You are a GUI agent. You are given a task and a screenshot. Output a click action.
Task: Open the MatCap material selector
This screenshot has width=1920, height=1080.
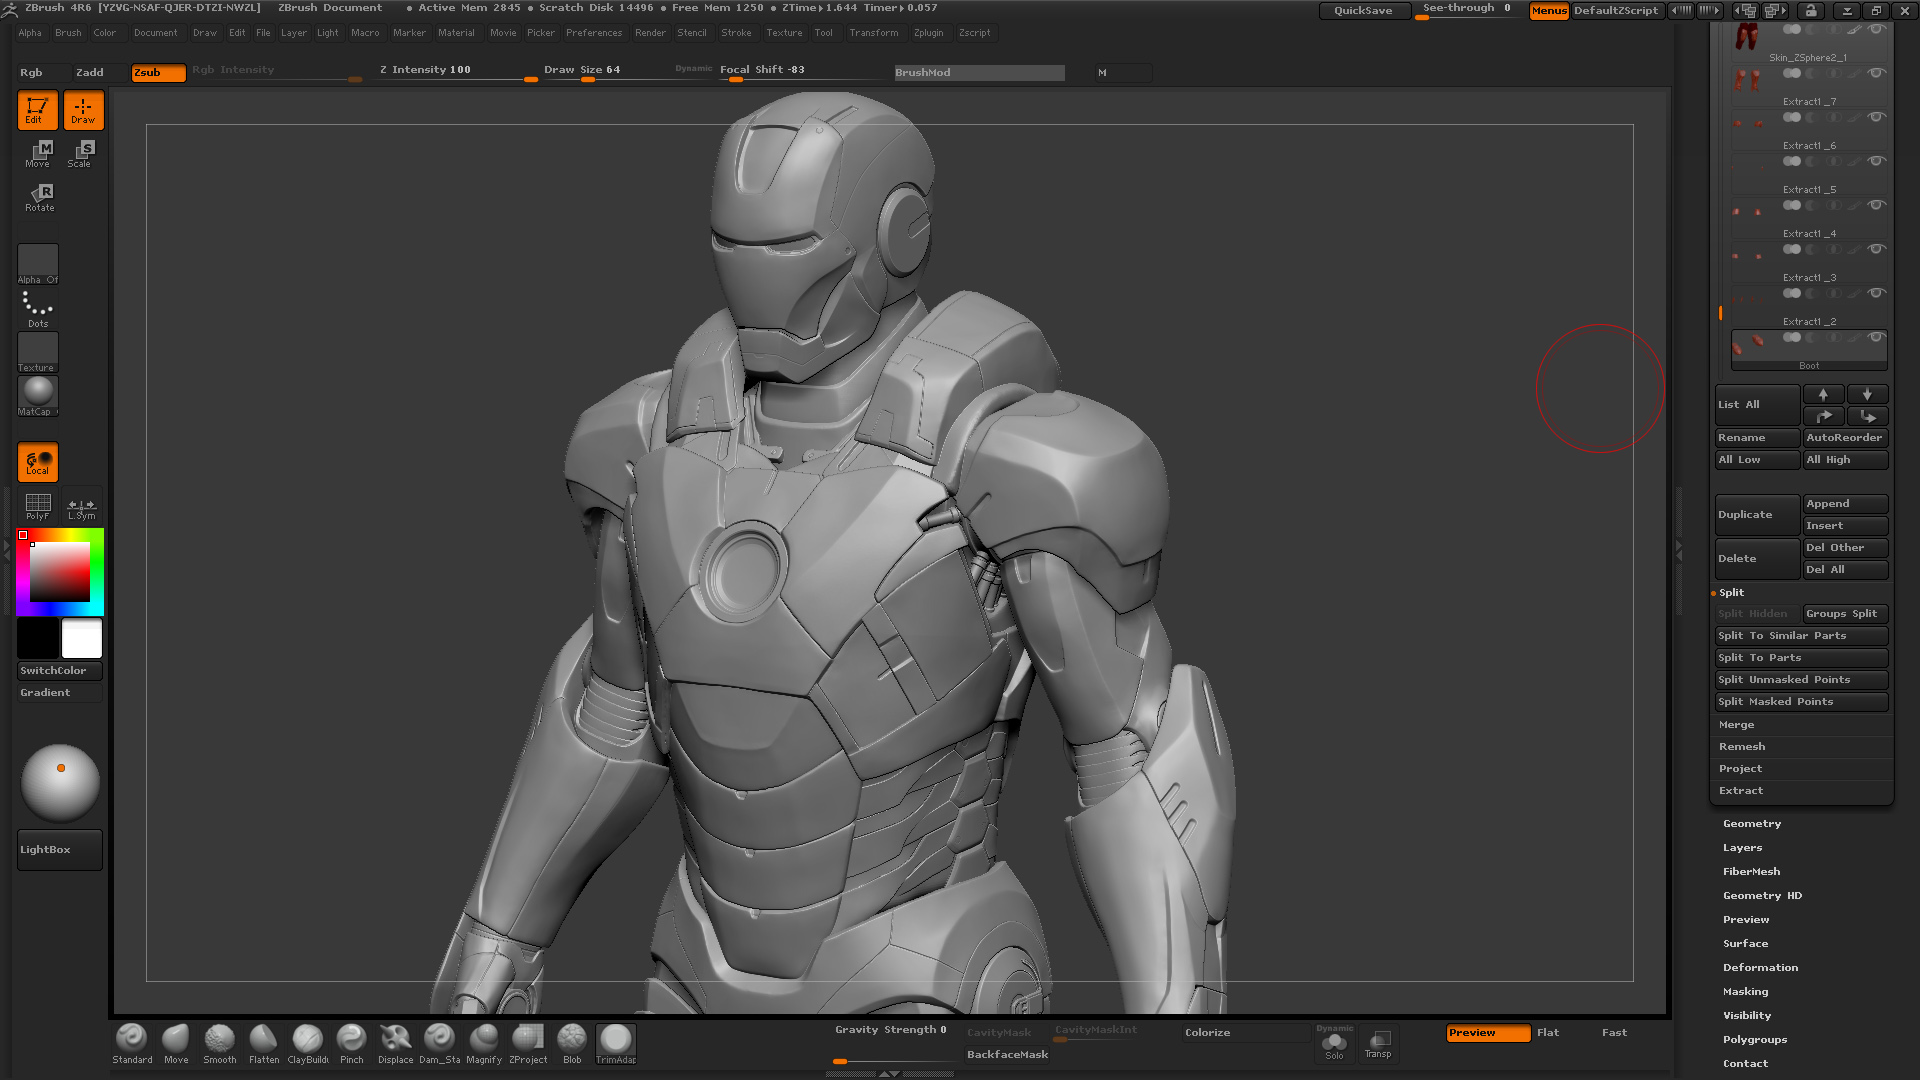[38, 397]
